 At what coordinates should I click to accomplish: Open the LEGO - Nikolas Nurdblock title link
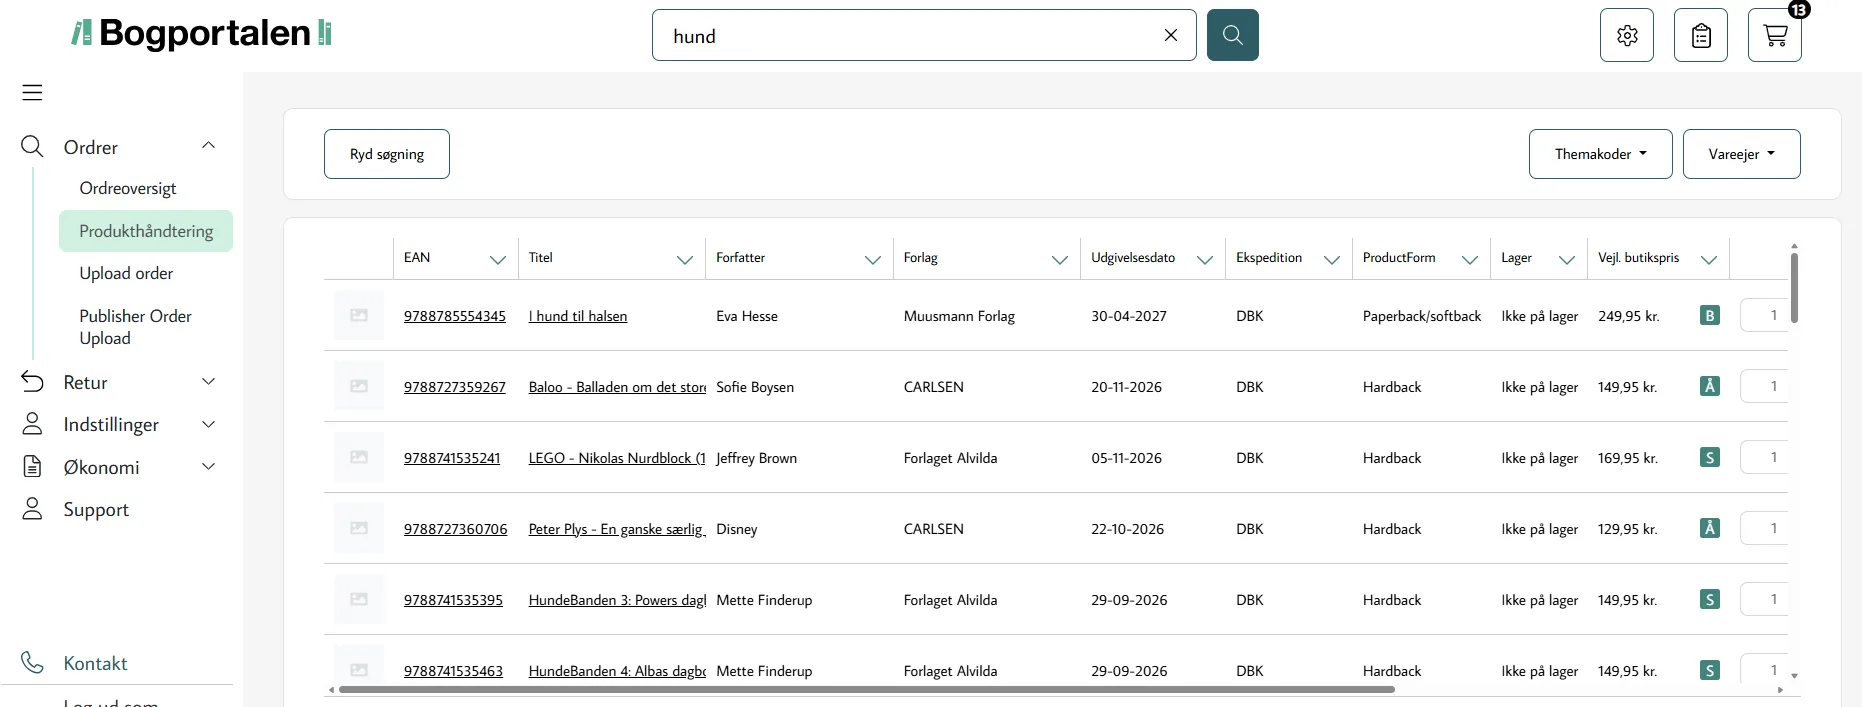(617, 458)
